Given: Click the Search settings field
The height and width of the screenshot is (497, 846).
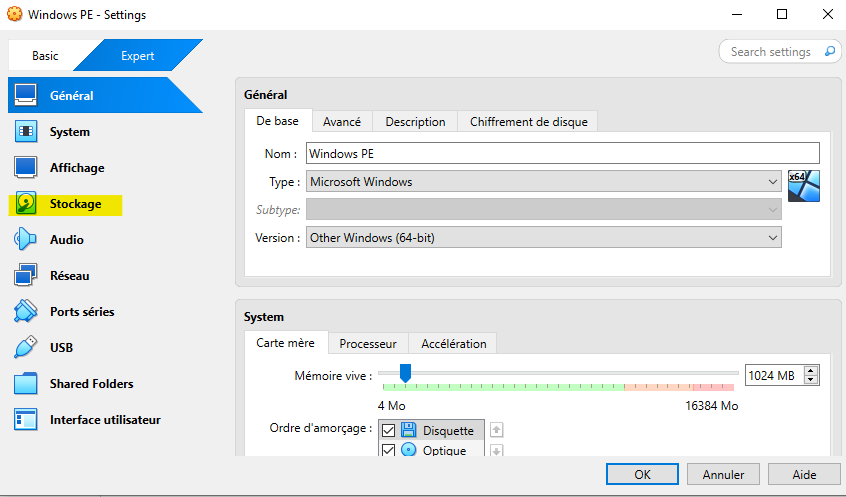Looking at the screenshot, I should tap(770, 51).
